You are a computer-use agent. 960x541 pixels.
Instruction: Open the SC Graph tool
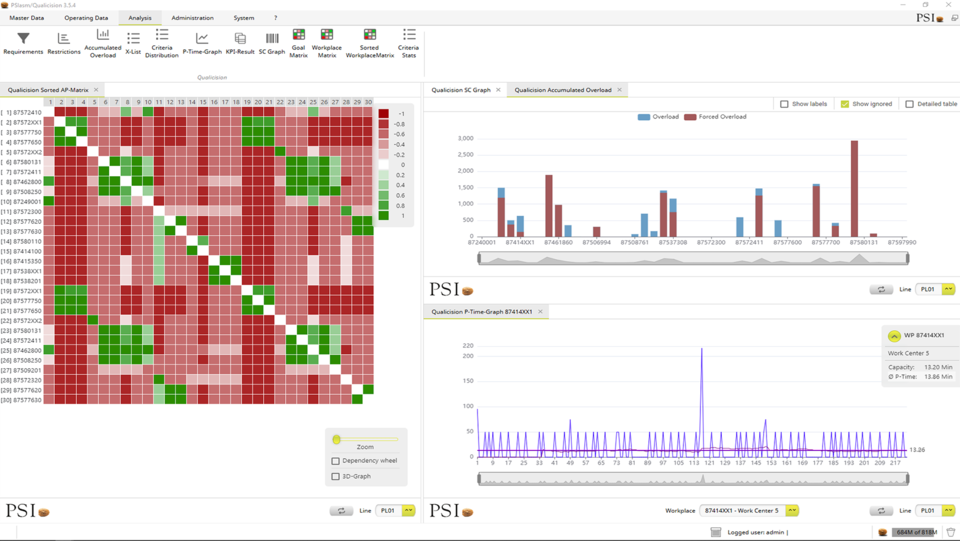[272, 44]
